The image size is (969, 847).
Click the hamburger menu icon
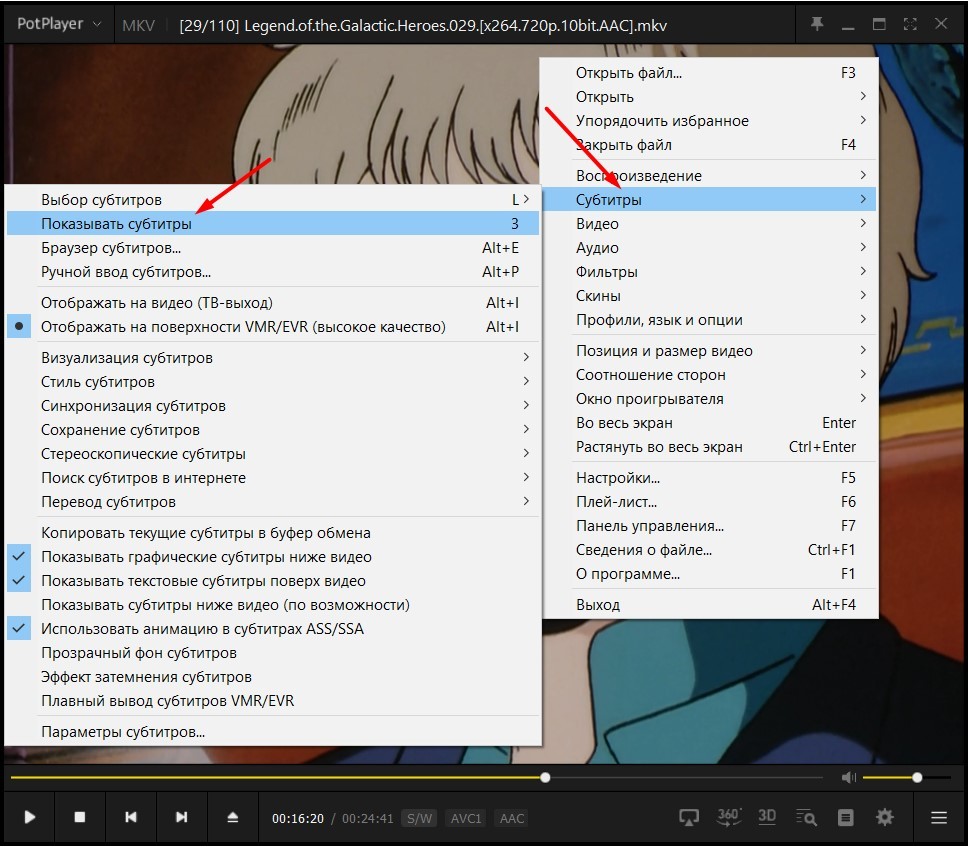[x=939, y=817]
